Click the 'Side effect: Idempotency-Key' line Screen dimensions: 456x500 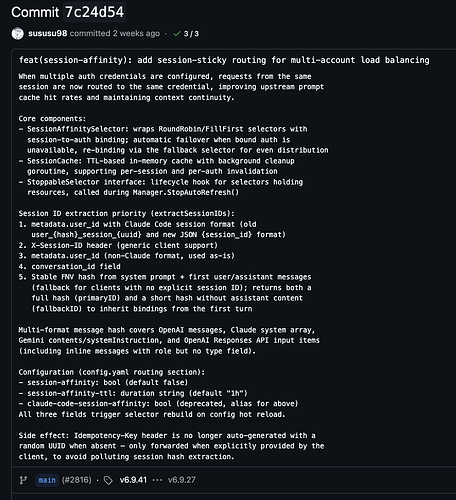tap(167, 435)
